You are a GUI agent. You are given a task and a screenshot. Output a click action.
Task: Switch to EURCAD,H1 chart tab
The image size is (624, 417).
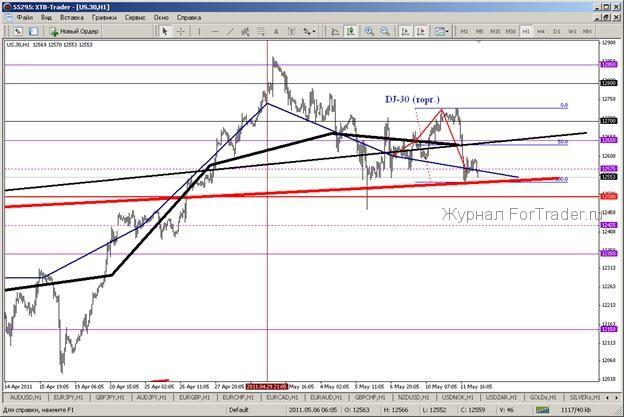pyautogui.click(x=282, y=397)
